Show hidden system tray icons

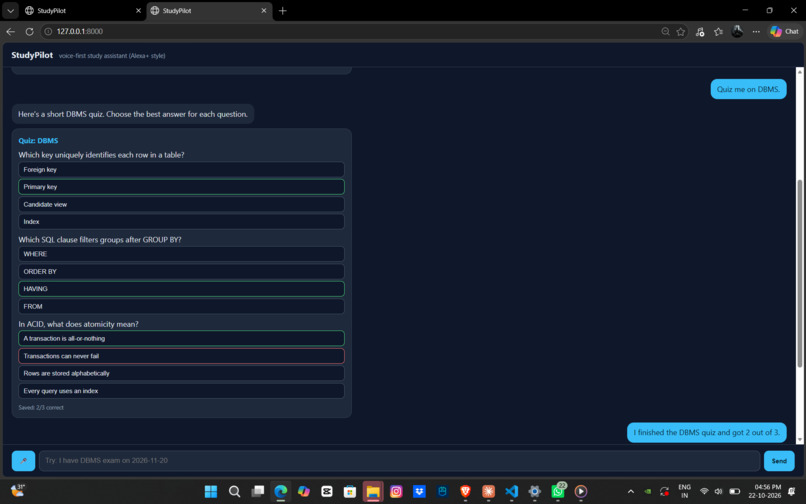point(631,491)
